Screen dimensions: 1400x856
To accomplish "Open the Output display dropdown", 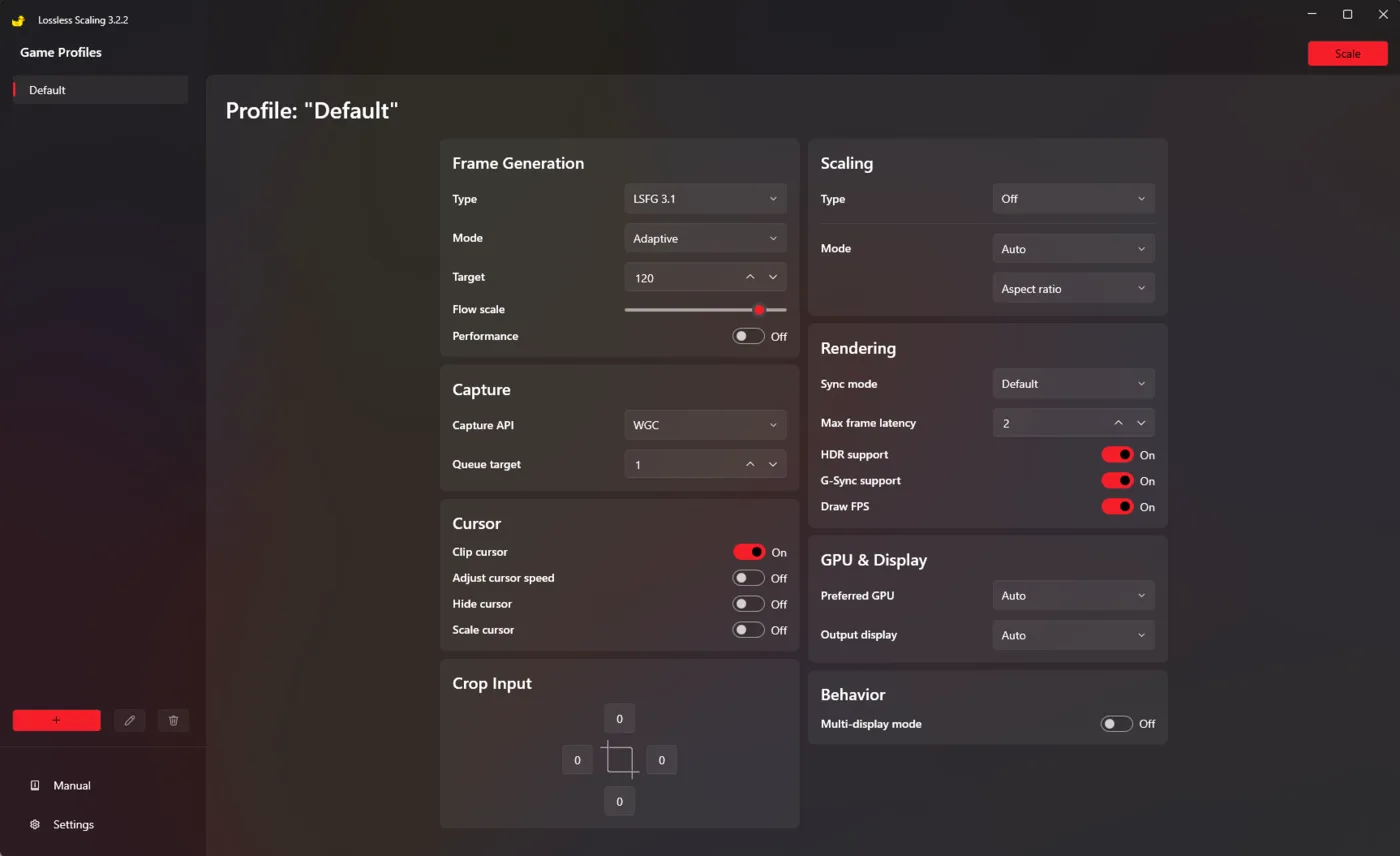I will (1073, 635).
